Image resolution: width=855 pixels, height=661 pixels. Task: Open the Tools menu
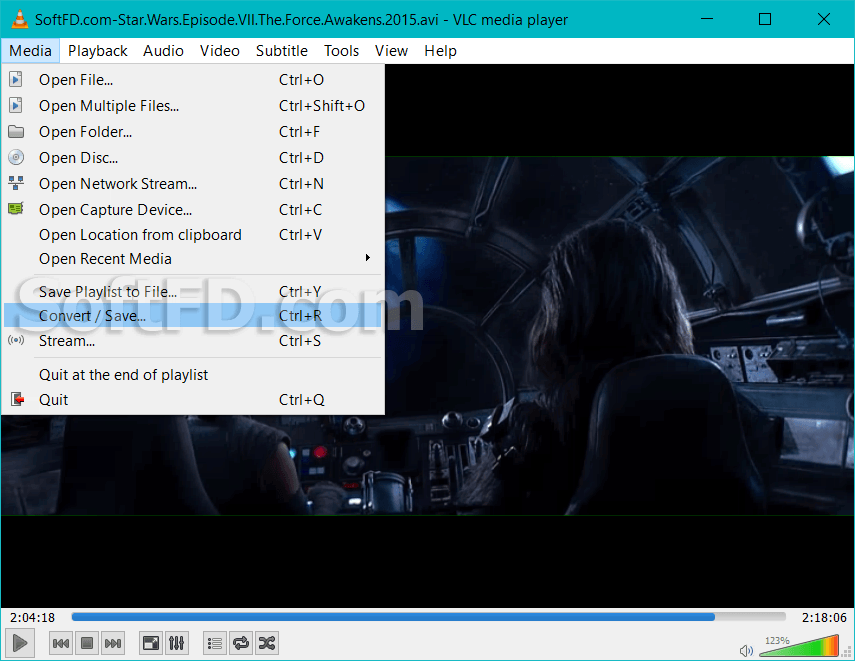(x=341, y=51)
